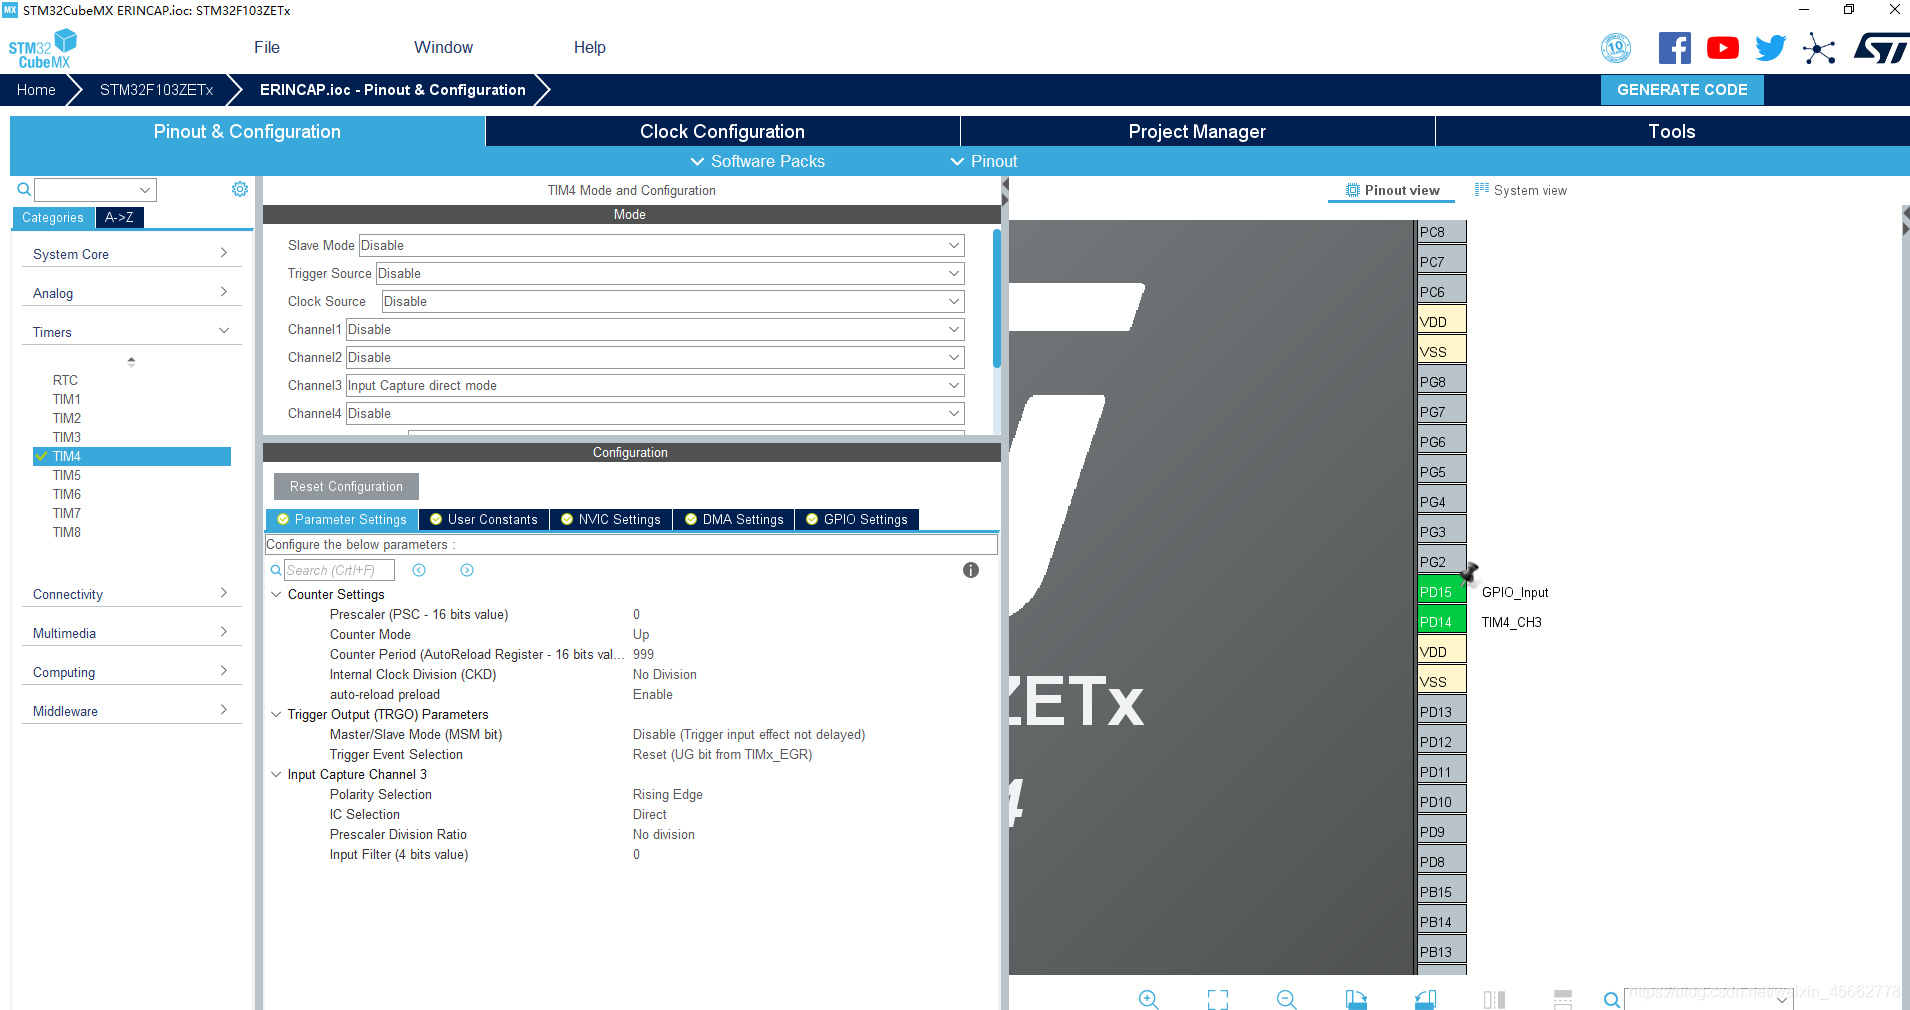Viewport: 1910px width, 1010px height.
Task: Click the peripheral search magnifier icon
Action: (24, 189)
